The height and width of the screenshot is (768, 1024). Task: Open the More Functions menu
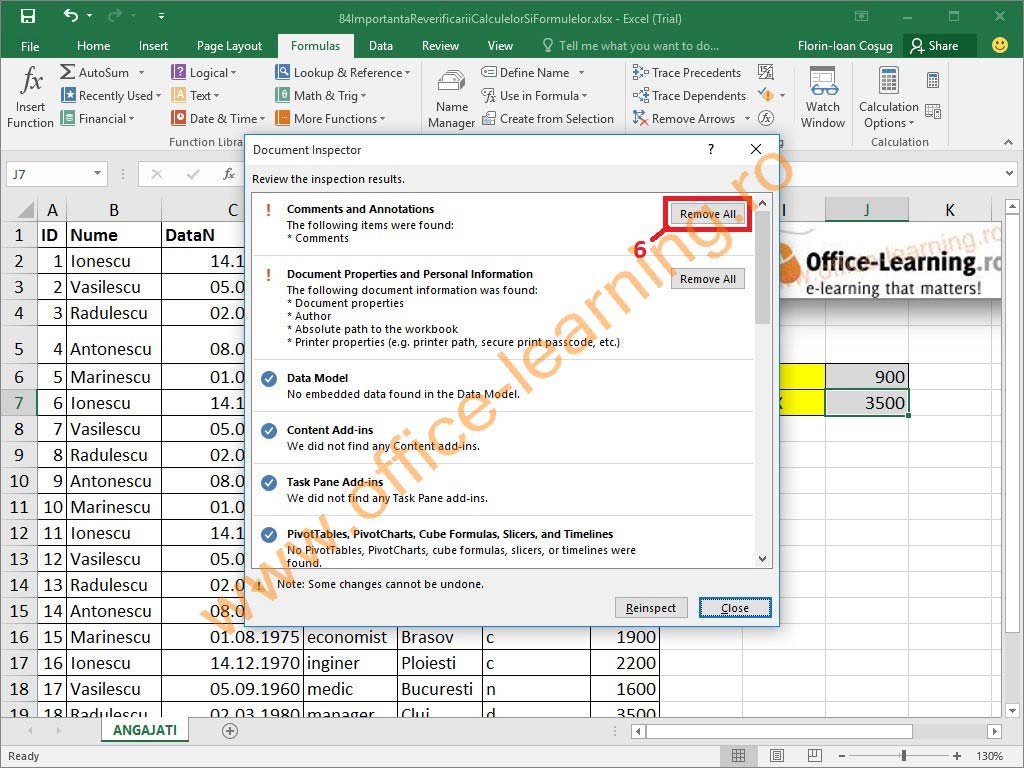click(x=330, y=119)
